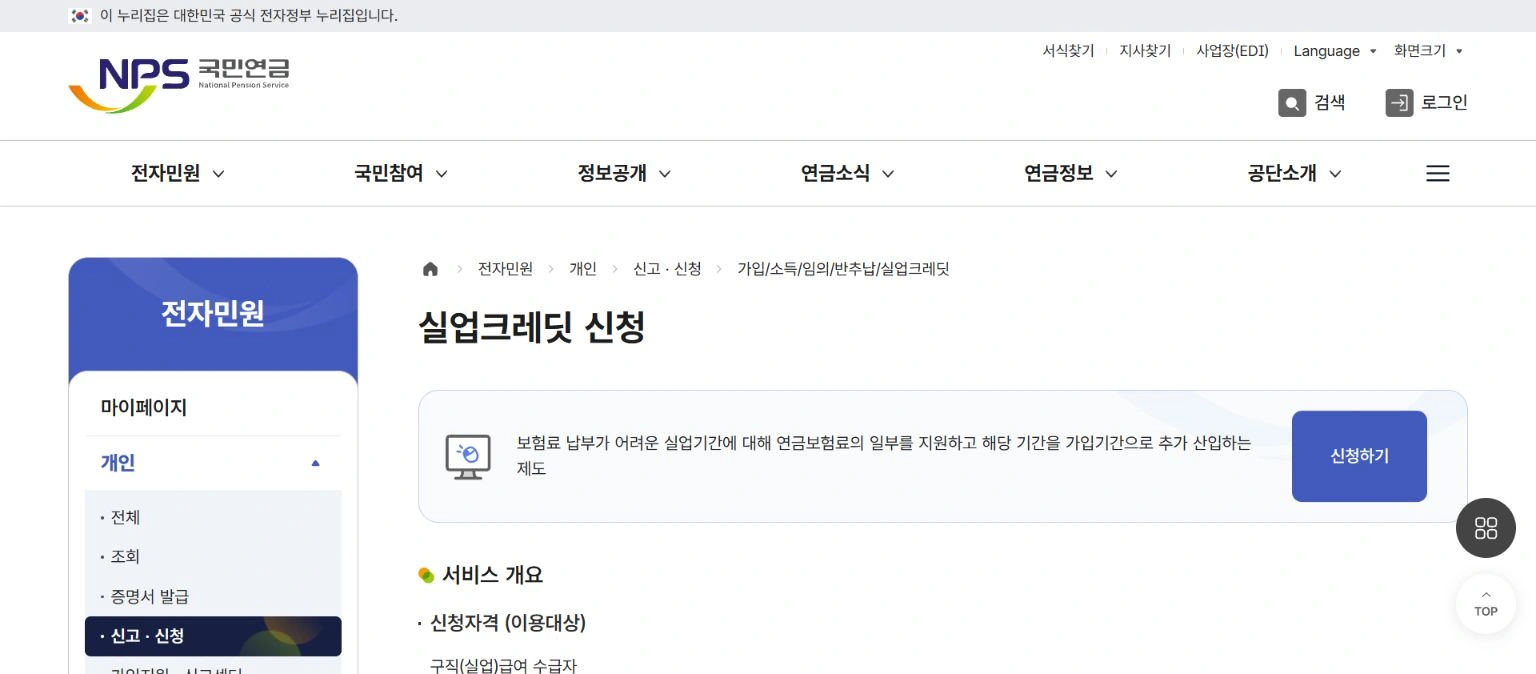Viewport: 1536px width, 674px height.
Task: Click the 구직(실업)급여 수급자 text
Action: (x=503, y=665)
